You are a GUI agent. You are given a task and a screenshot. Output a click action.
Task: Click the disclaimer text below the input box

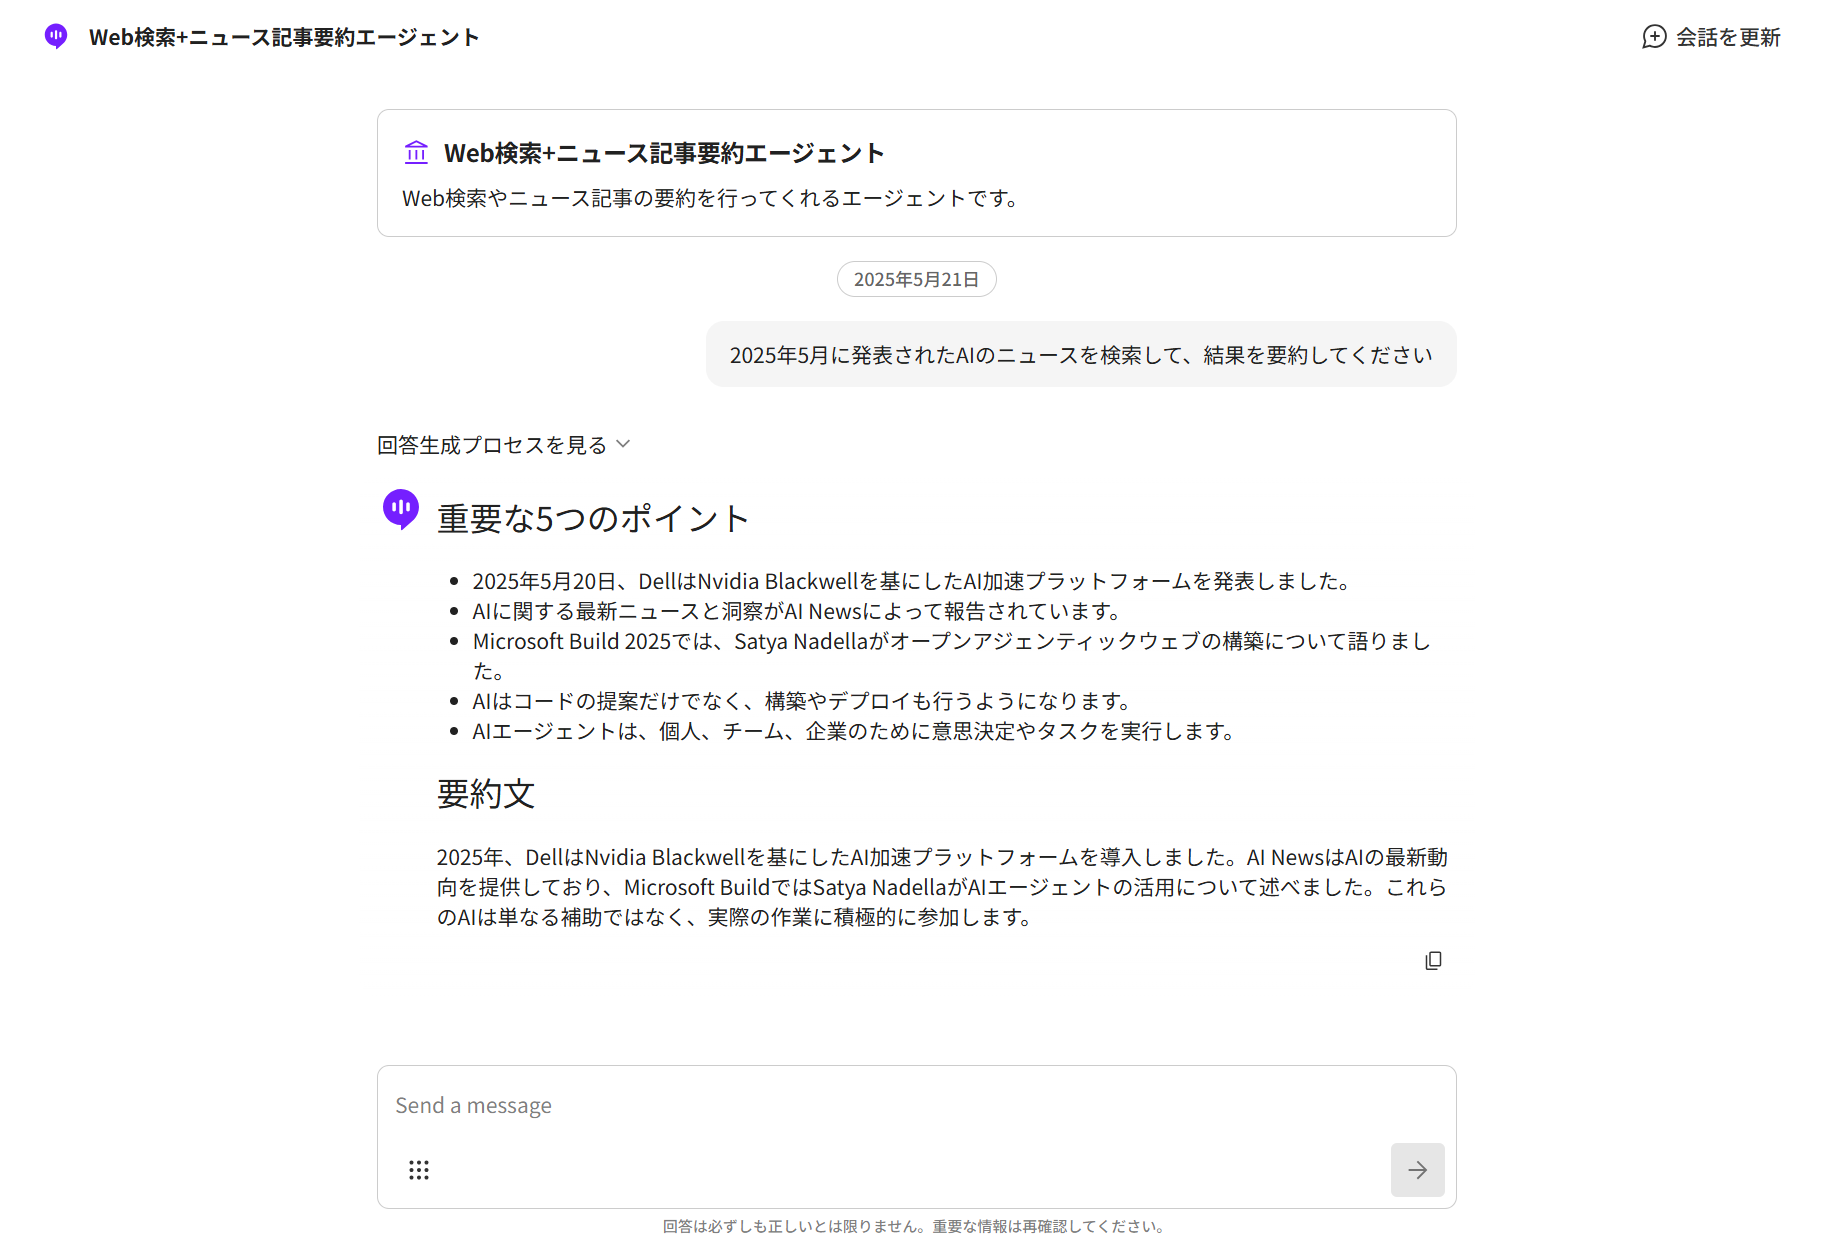914,1226
